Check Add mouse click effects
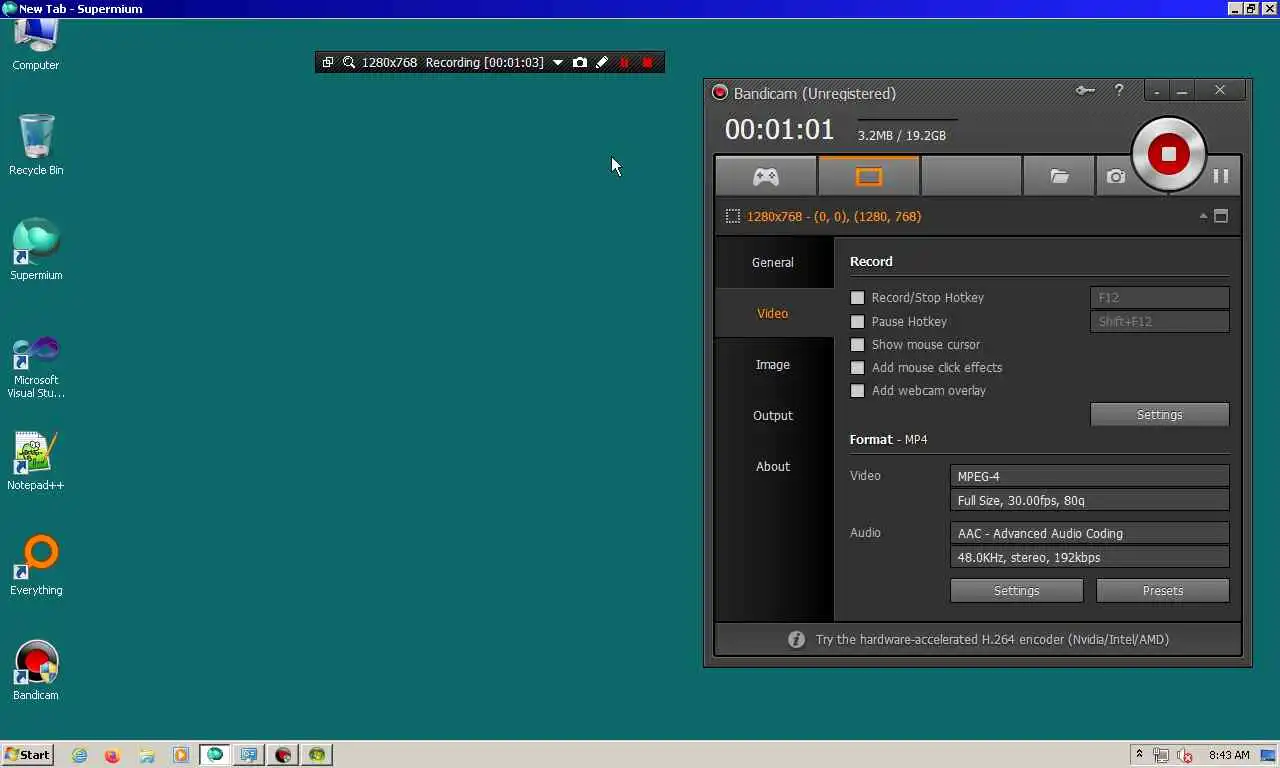 tap(857, 368)
